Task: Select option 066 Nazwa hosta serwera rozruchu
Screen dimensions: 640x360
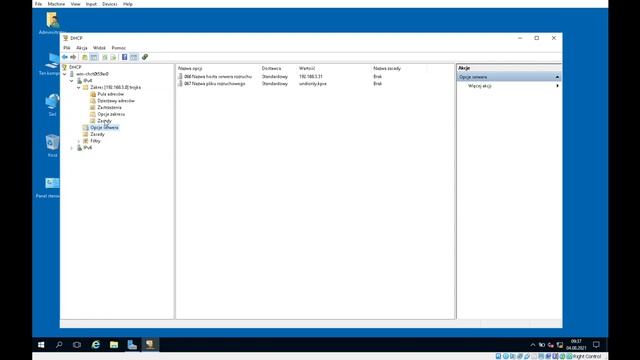Action: tap(218, 77)
